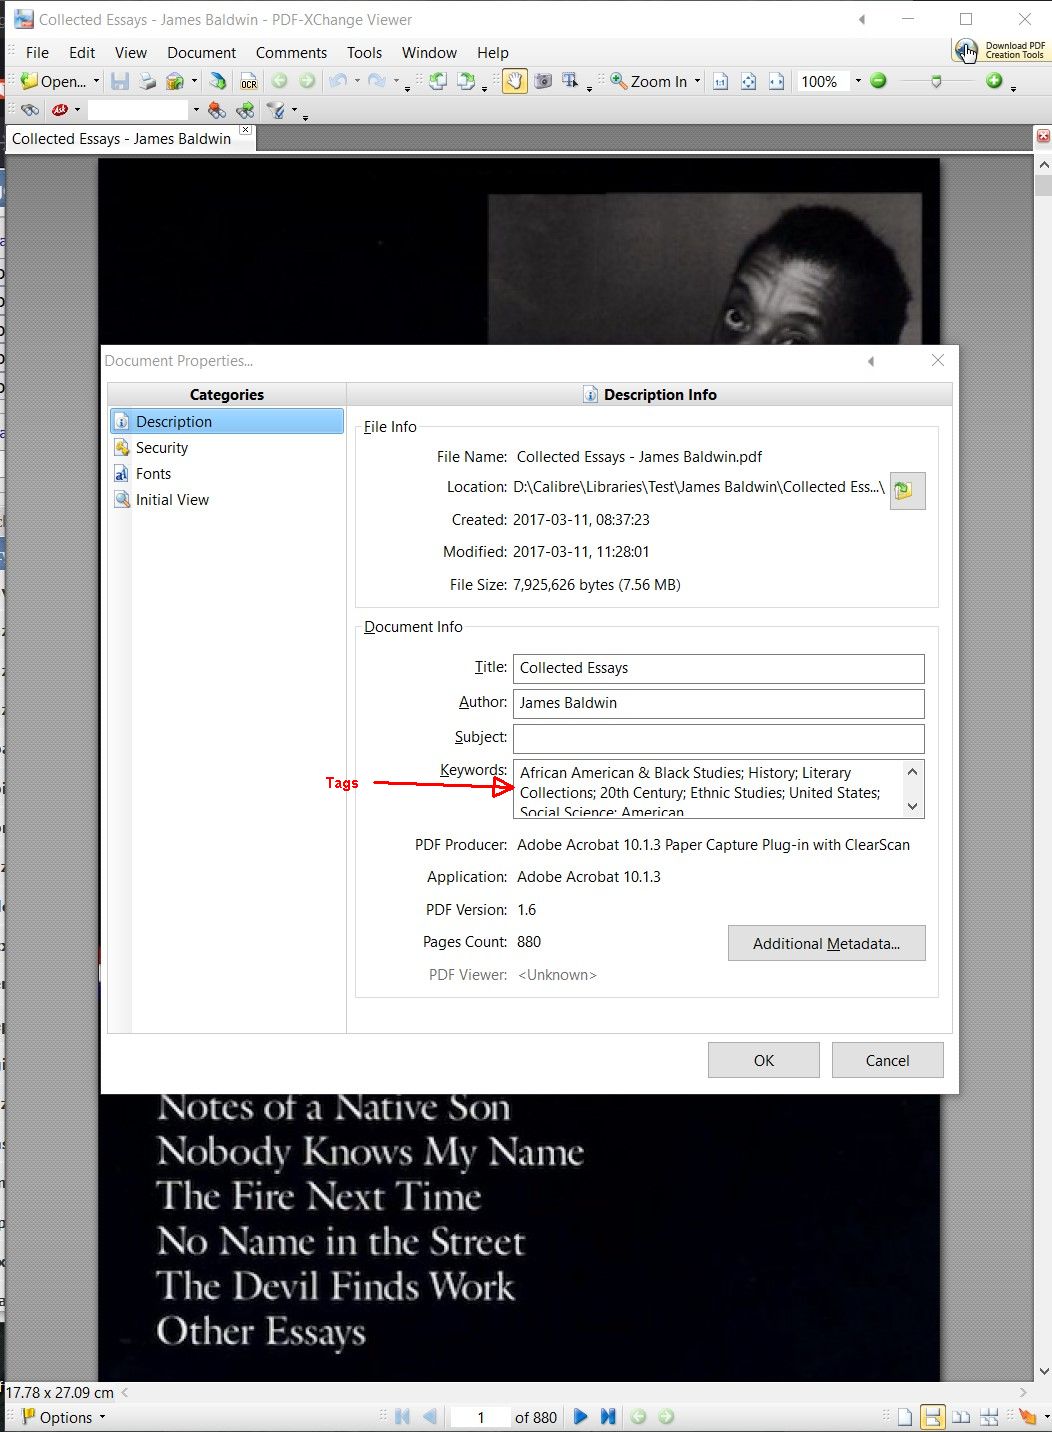Click into the empty Subject field
1052x1432 pixels.
click(719, 738)
